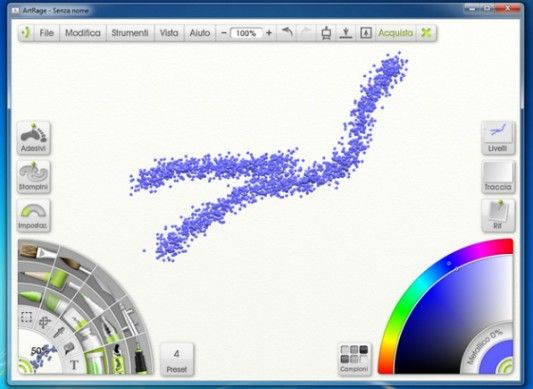Select the oil brush tool
The height and width of the screenshot is (389, 533).
(37, 252)
